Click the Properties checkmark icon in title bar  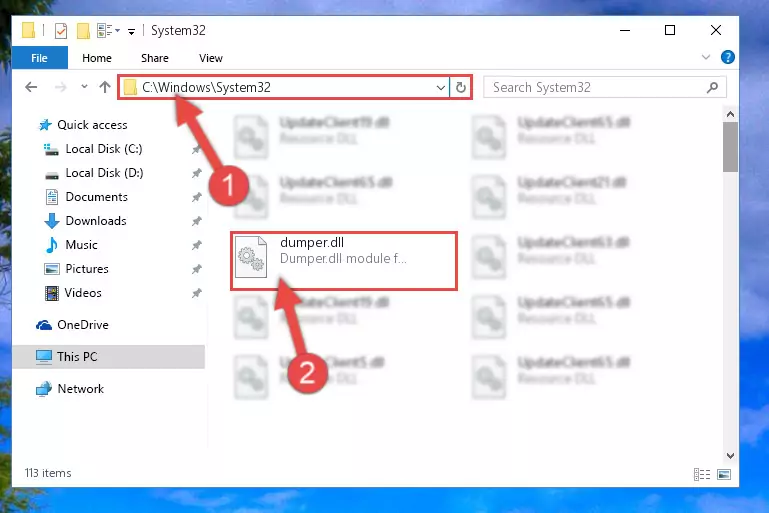(61, 31)
